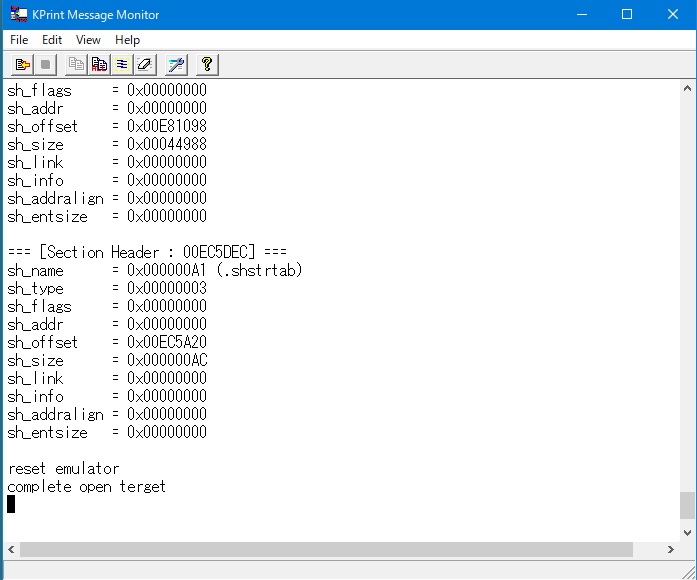Open the View menu

click(88, 40)
